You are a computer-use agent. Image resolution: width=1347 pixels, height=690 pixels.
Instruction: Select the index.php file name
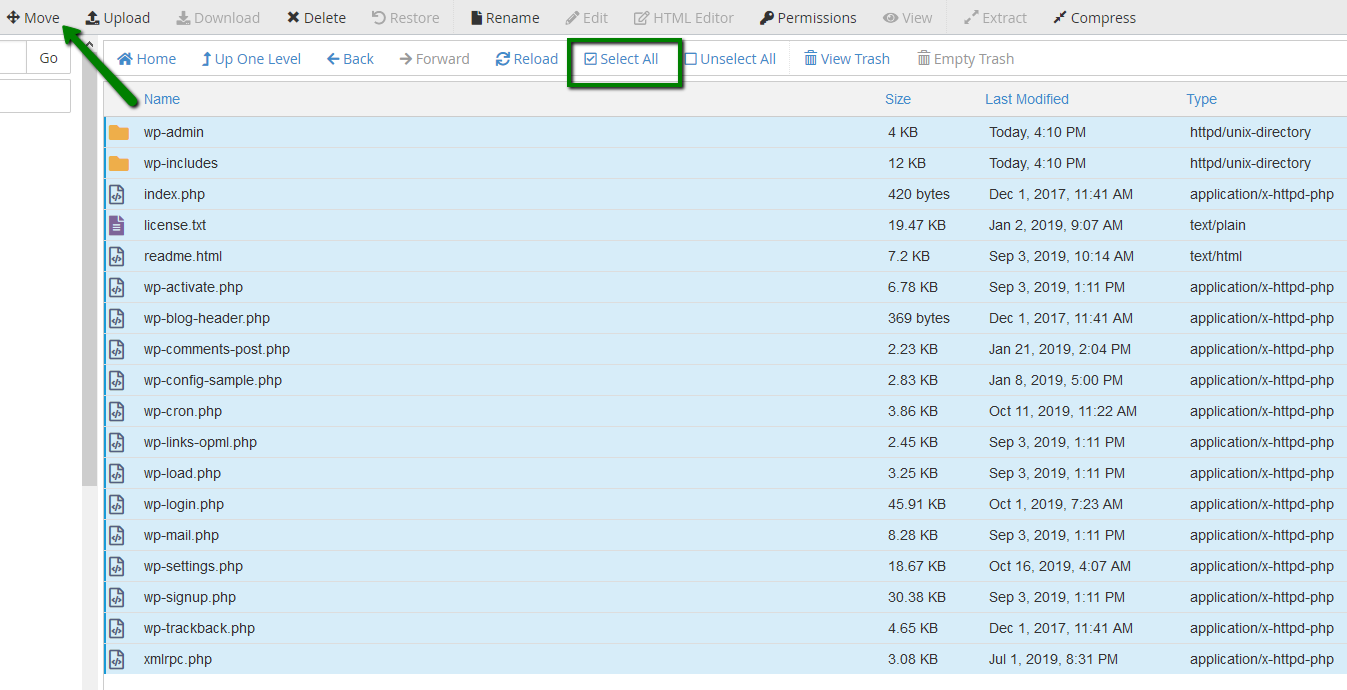(174, 194)
